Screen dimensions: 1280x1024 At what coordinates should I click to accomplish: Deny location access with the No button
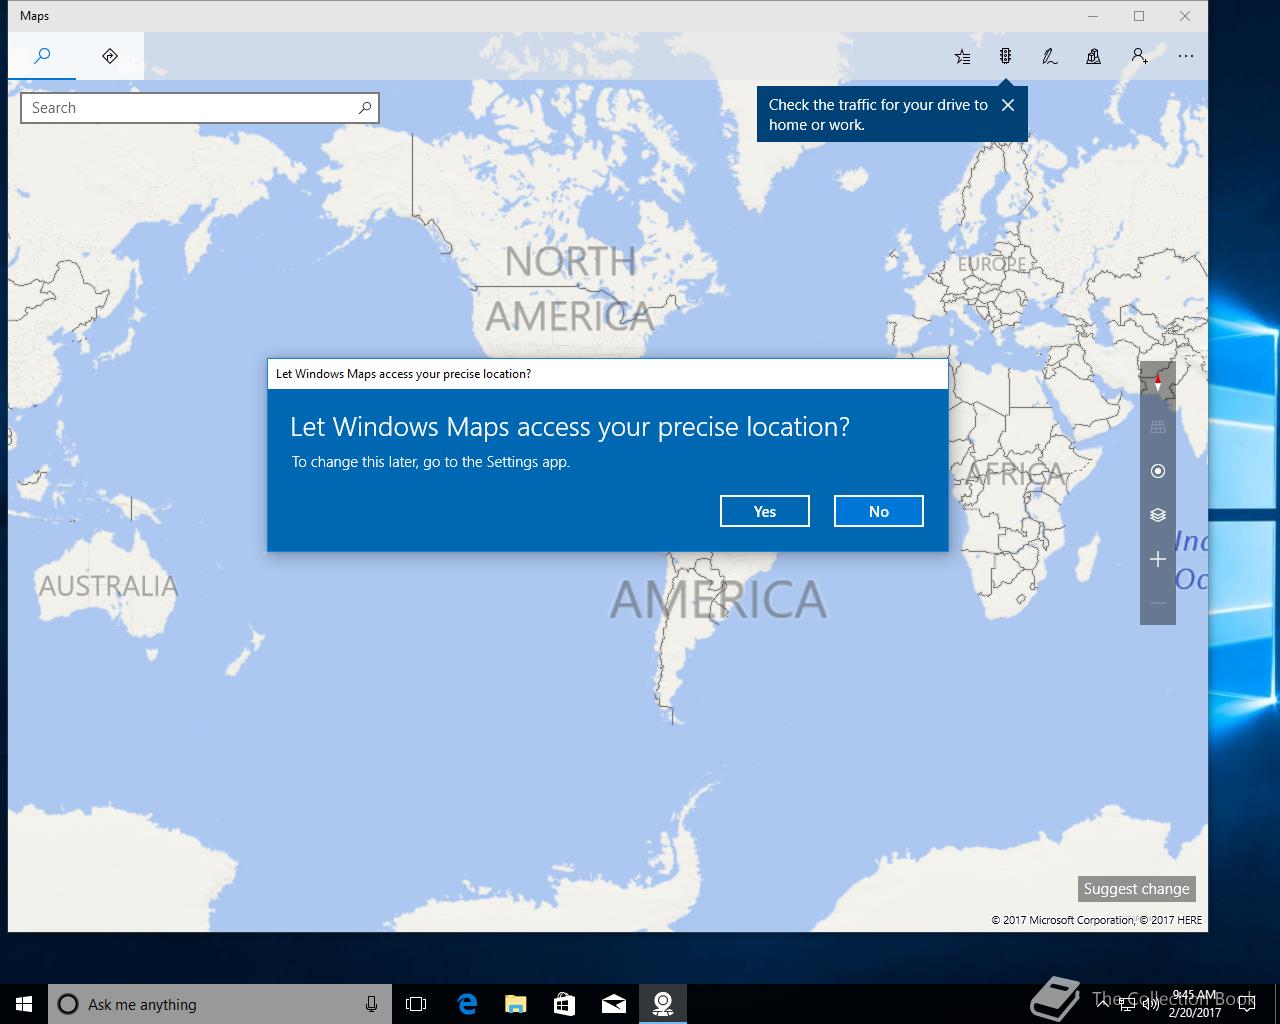click(878, 511)
